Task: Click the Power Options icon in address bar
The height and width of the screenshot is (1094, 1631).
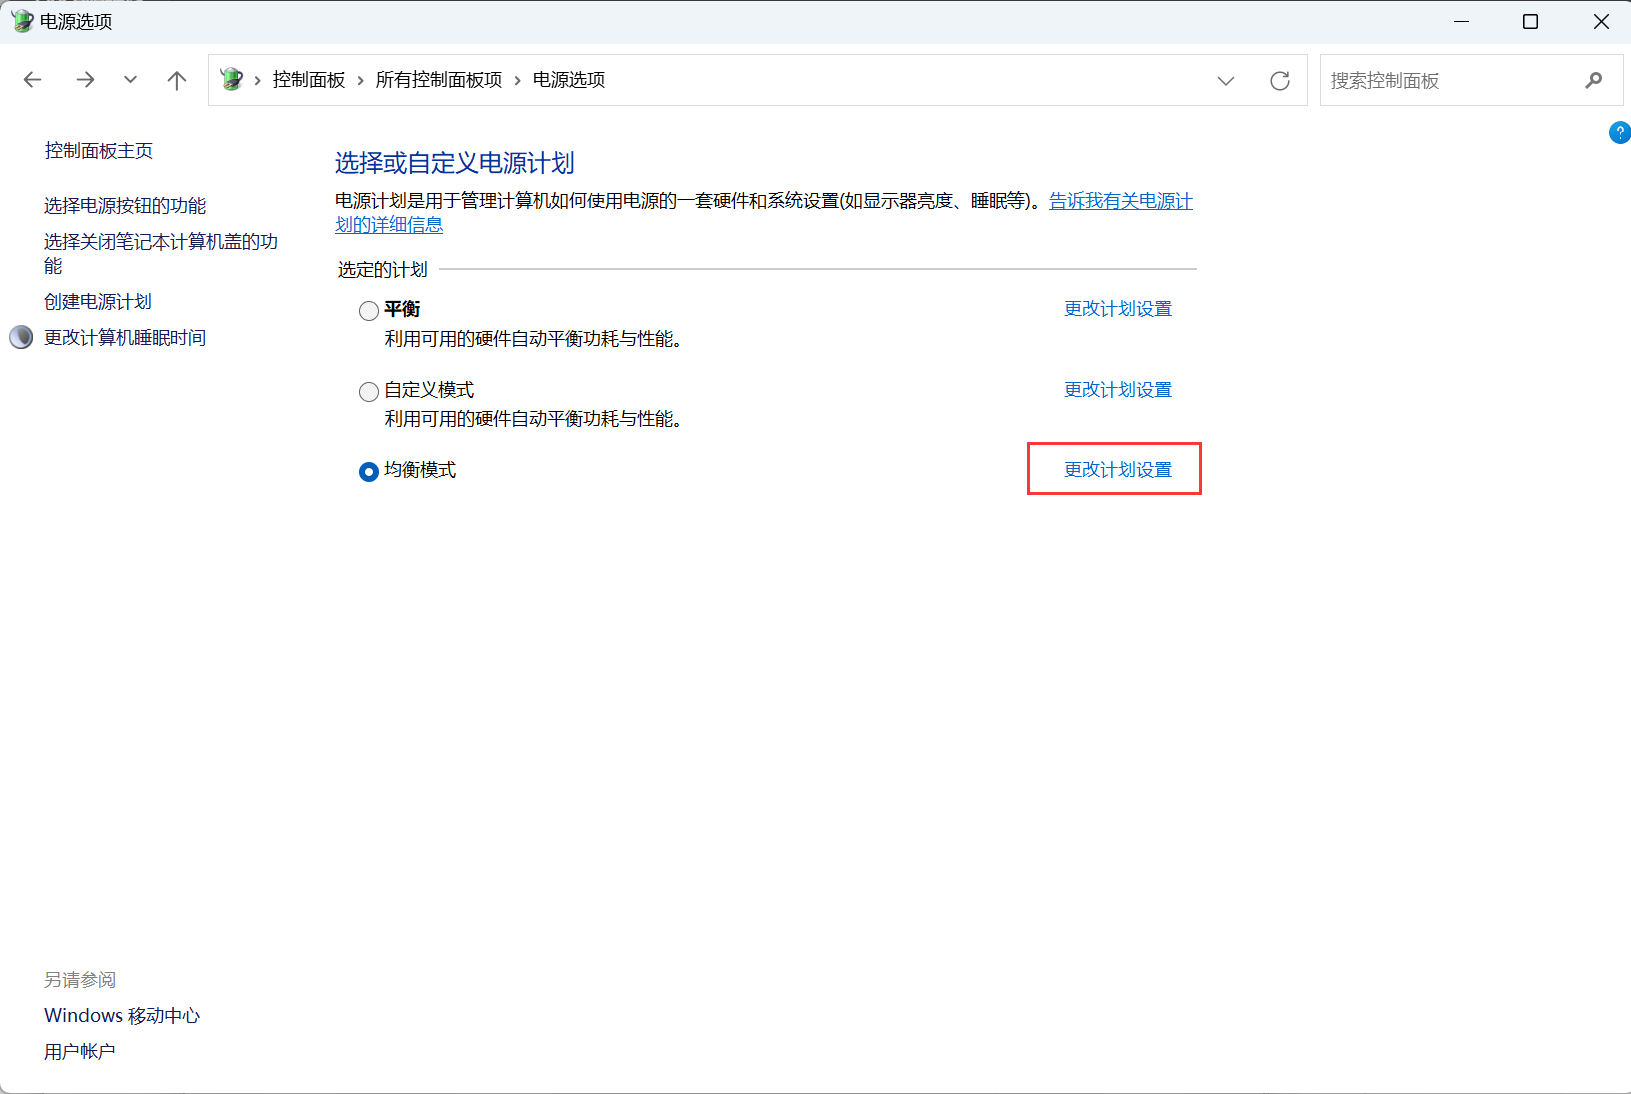Action: click(x=232, y=79)
